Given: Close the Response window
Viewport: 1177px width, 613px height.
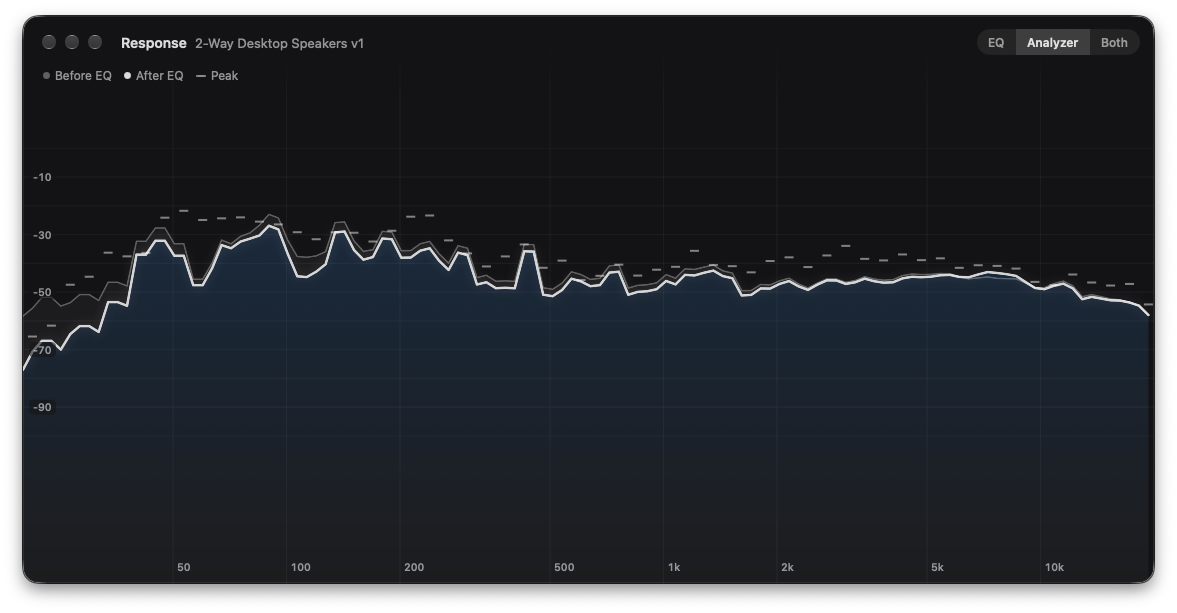Looking at the screenshot, I should (49, 42).
